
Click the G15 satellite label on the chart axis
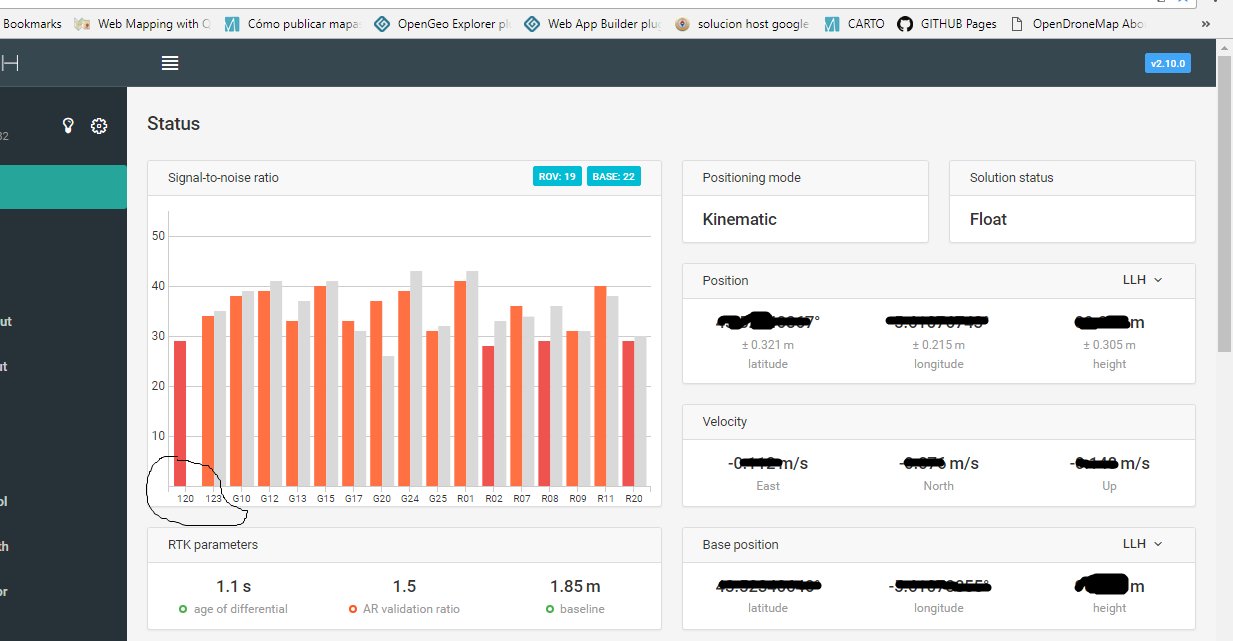pos(325,498)
